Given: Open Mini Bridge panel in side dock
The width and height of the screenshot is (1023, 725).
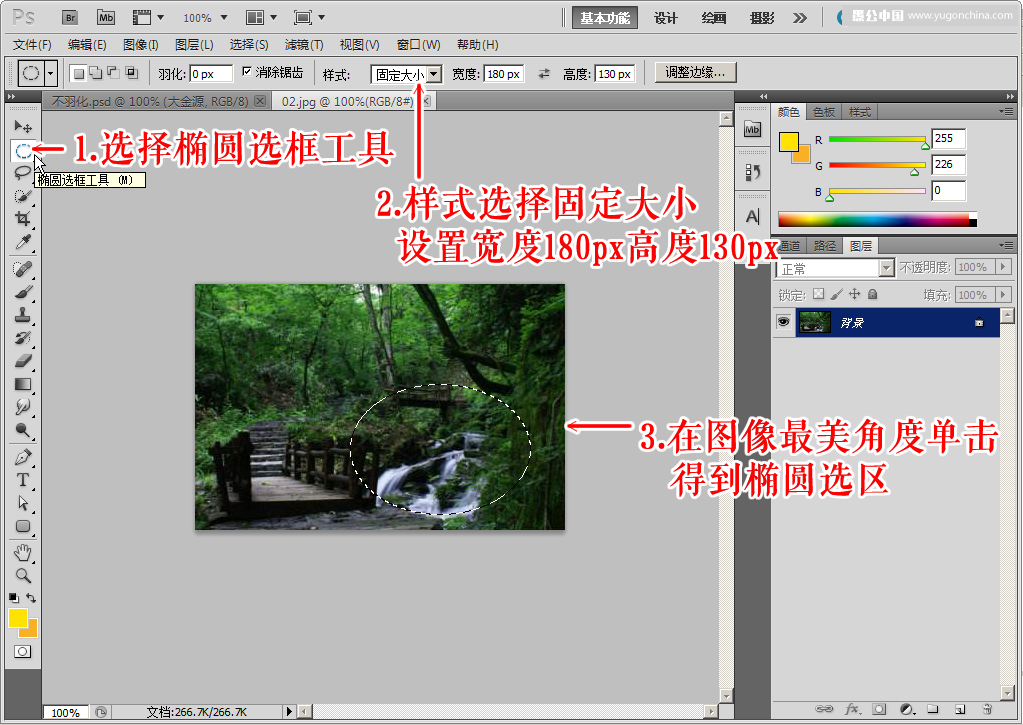Looking at the screenshot, I should coord(752,129).
